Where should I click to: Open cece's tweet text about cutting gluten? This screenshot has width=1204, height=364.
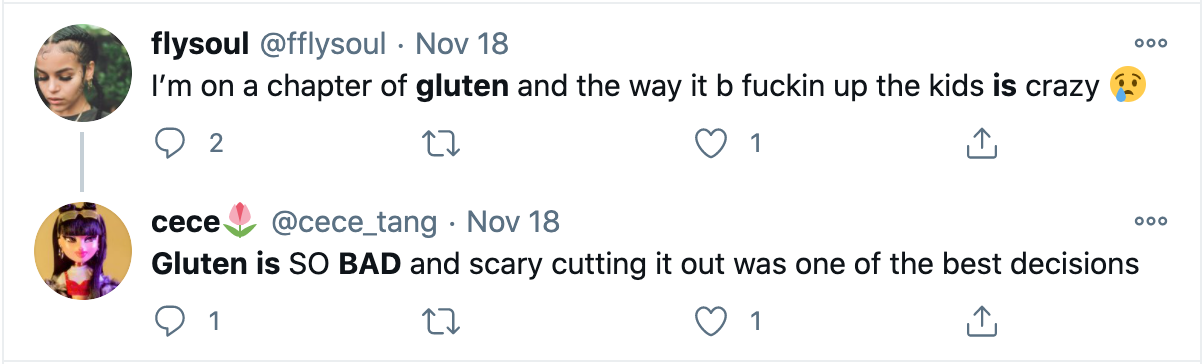pyautogui.click(x=645, y=264)
